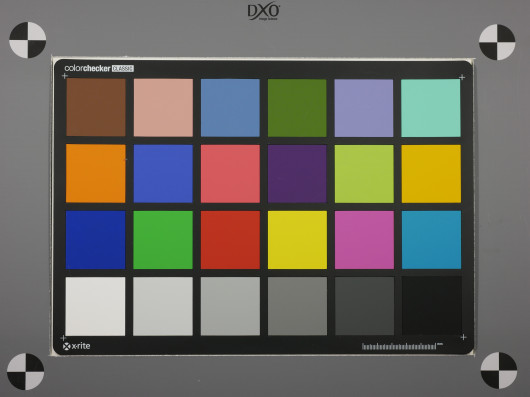Select the orange patch
The height and width of the screenshot is (397, 530).
pos(96,173)
